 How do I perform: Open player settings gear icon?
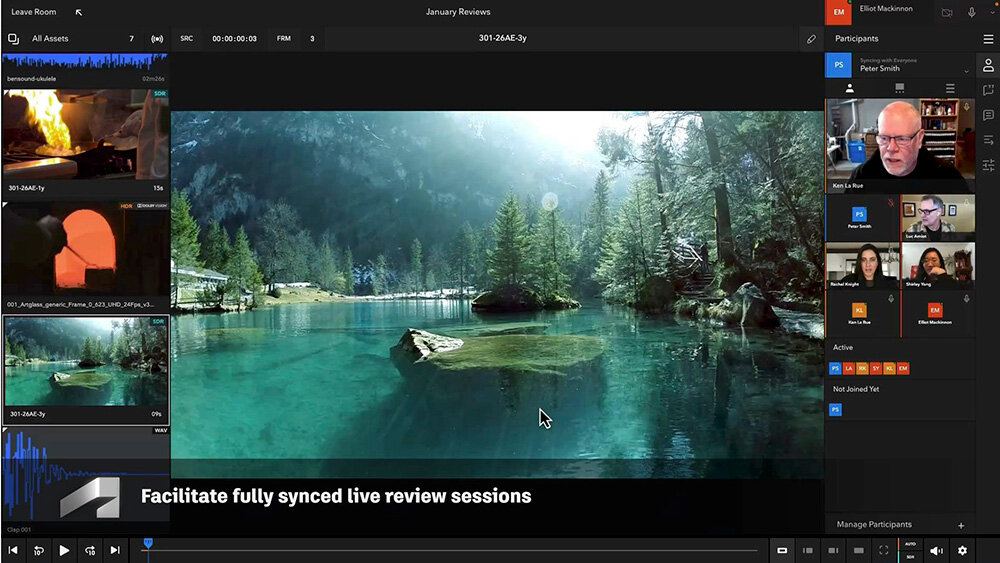coord(962,550)
